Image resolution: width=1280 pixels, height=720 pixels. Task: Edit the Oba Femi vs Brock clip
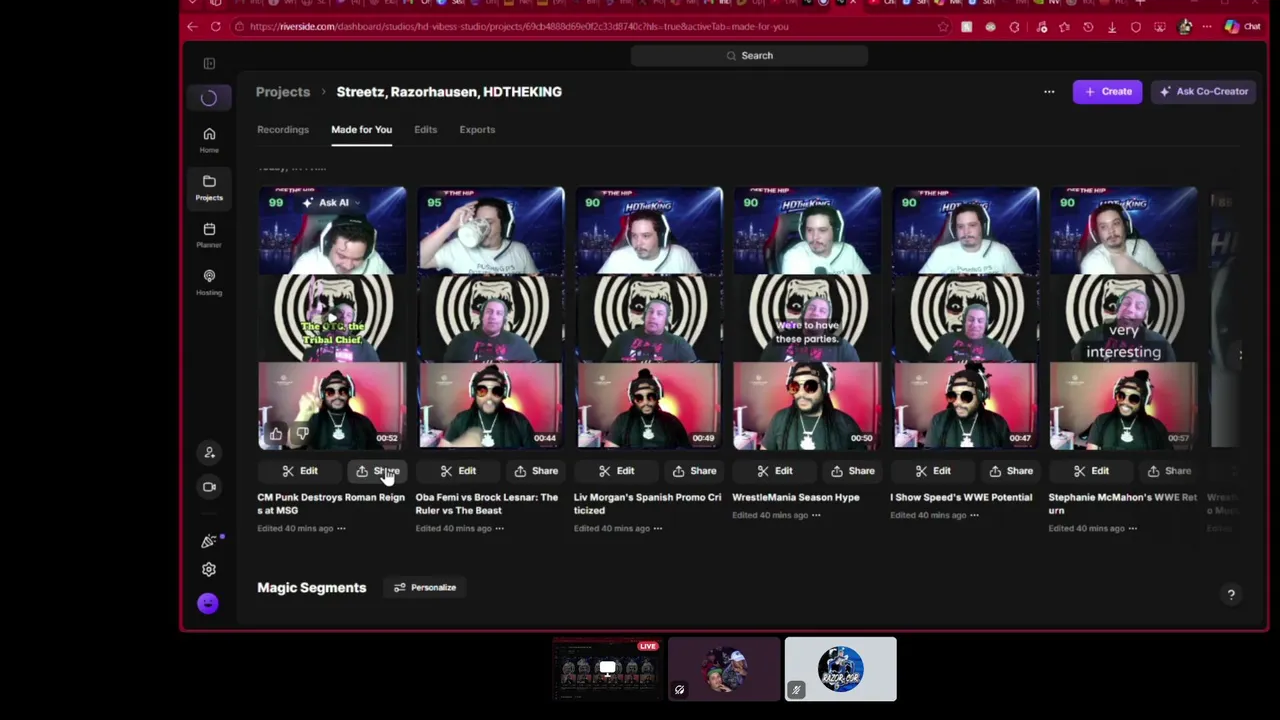tap(458, 471)
